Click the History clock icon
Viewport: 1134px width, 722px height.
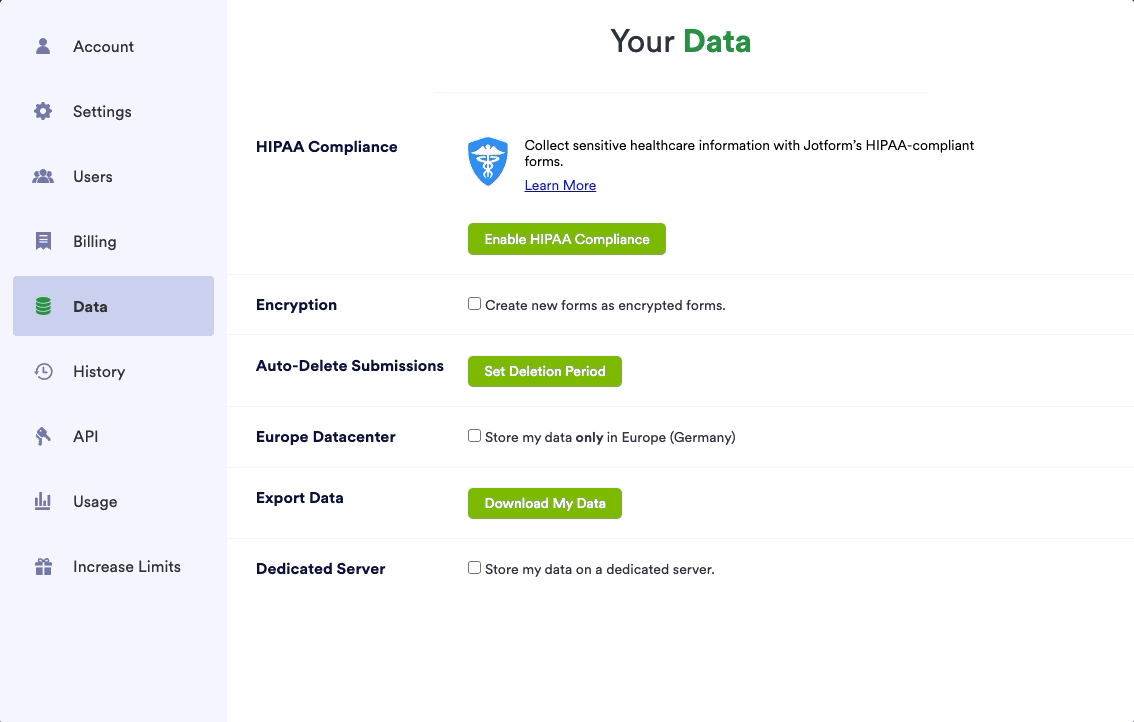[x=43, y=371]
